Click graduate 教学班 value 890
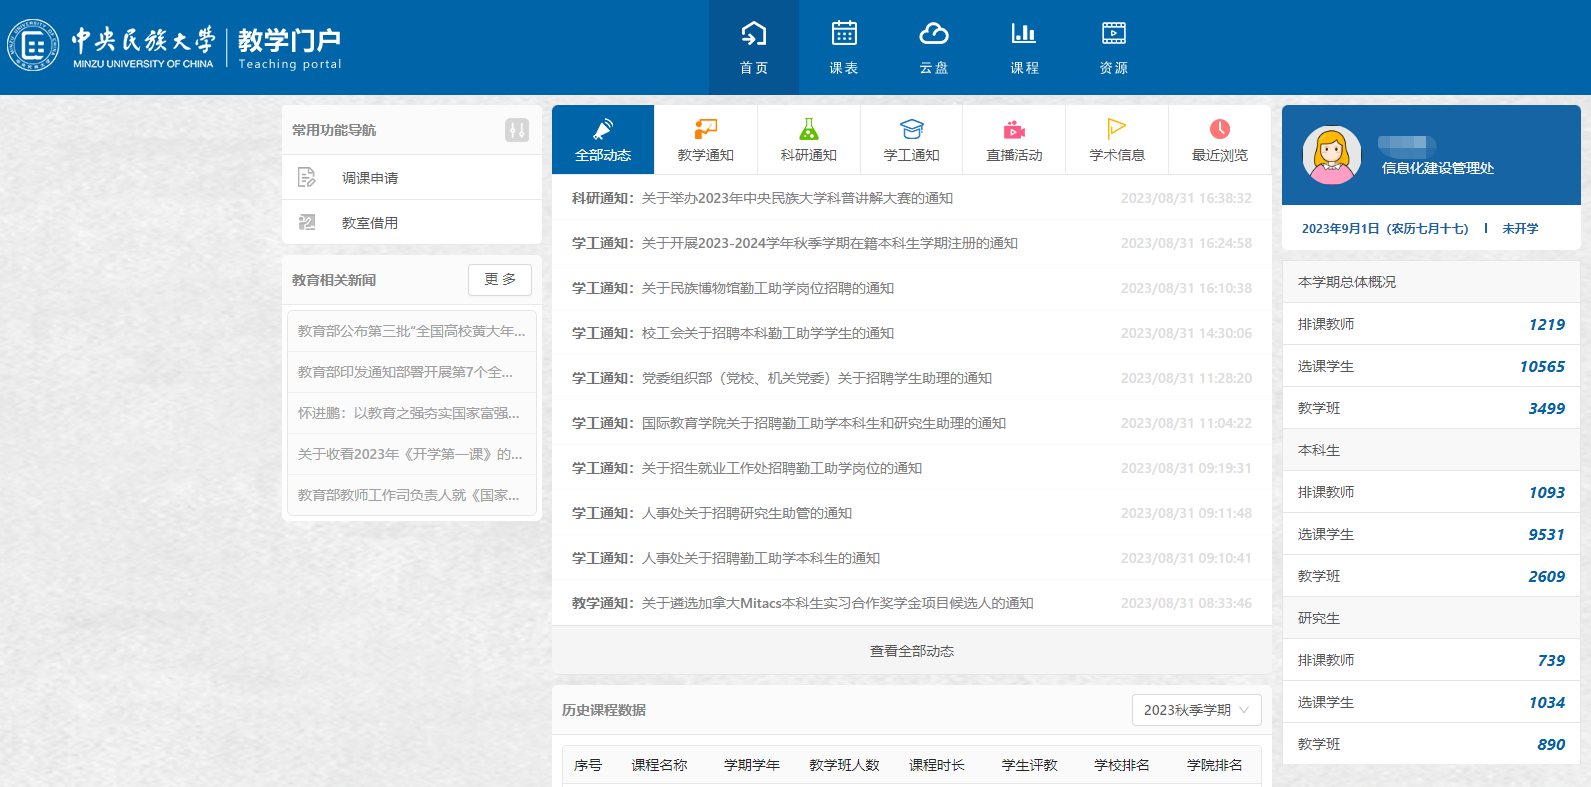 [x=1552, y=744]
